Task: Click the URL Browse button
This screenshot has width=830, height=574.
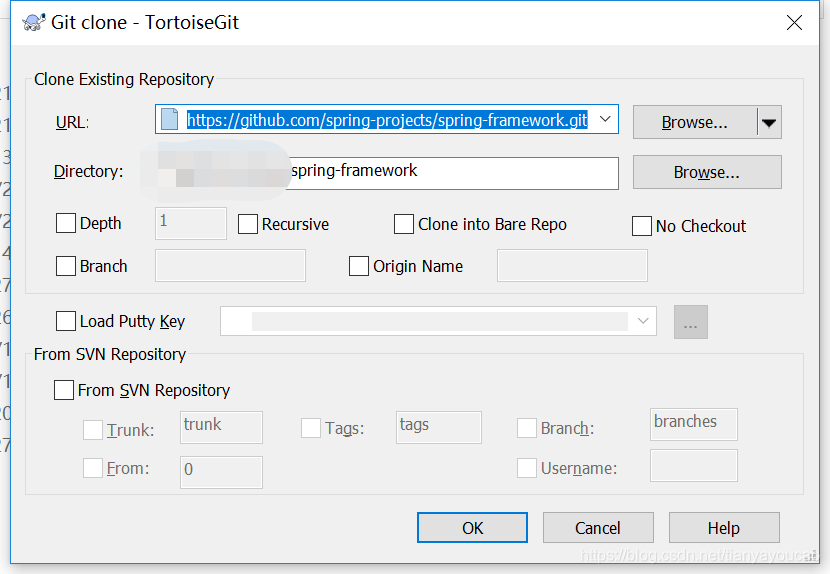Action: click(695, 122)
